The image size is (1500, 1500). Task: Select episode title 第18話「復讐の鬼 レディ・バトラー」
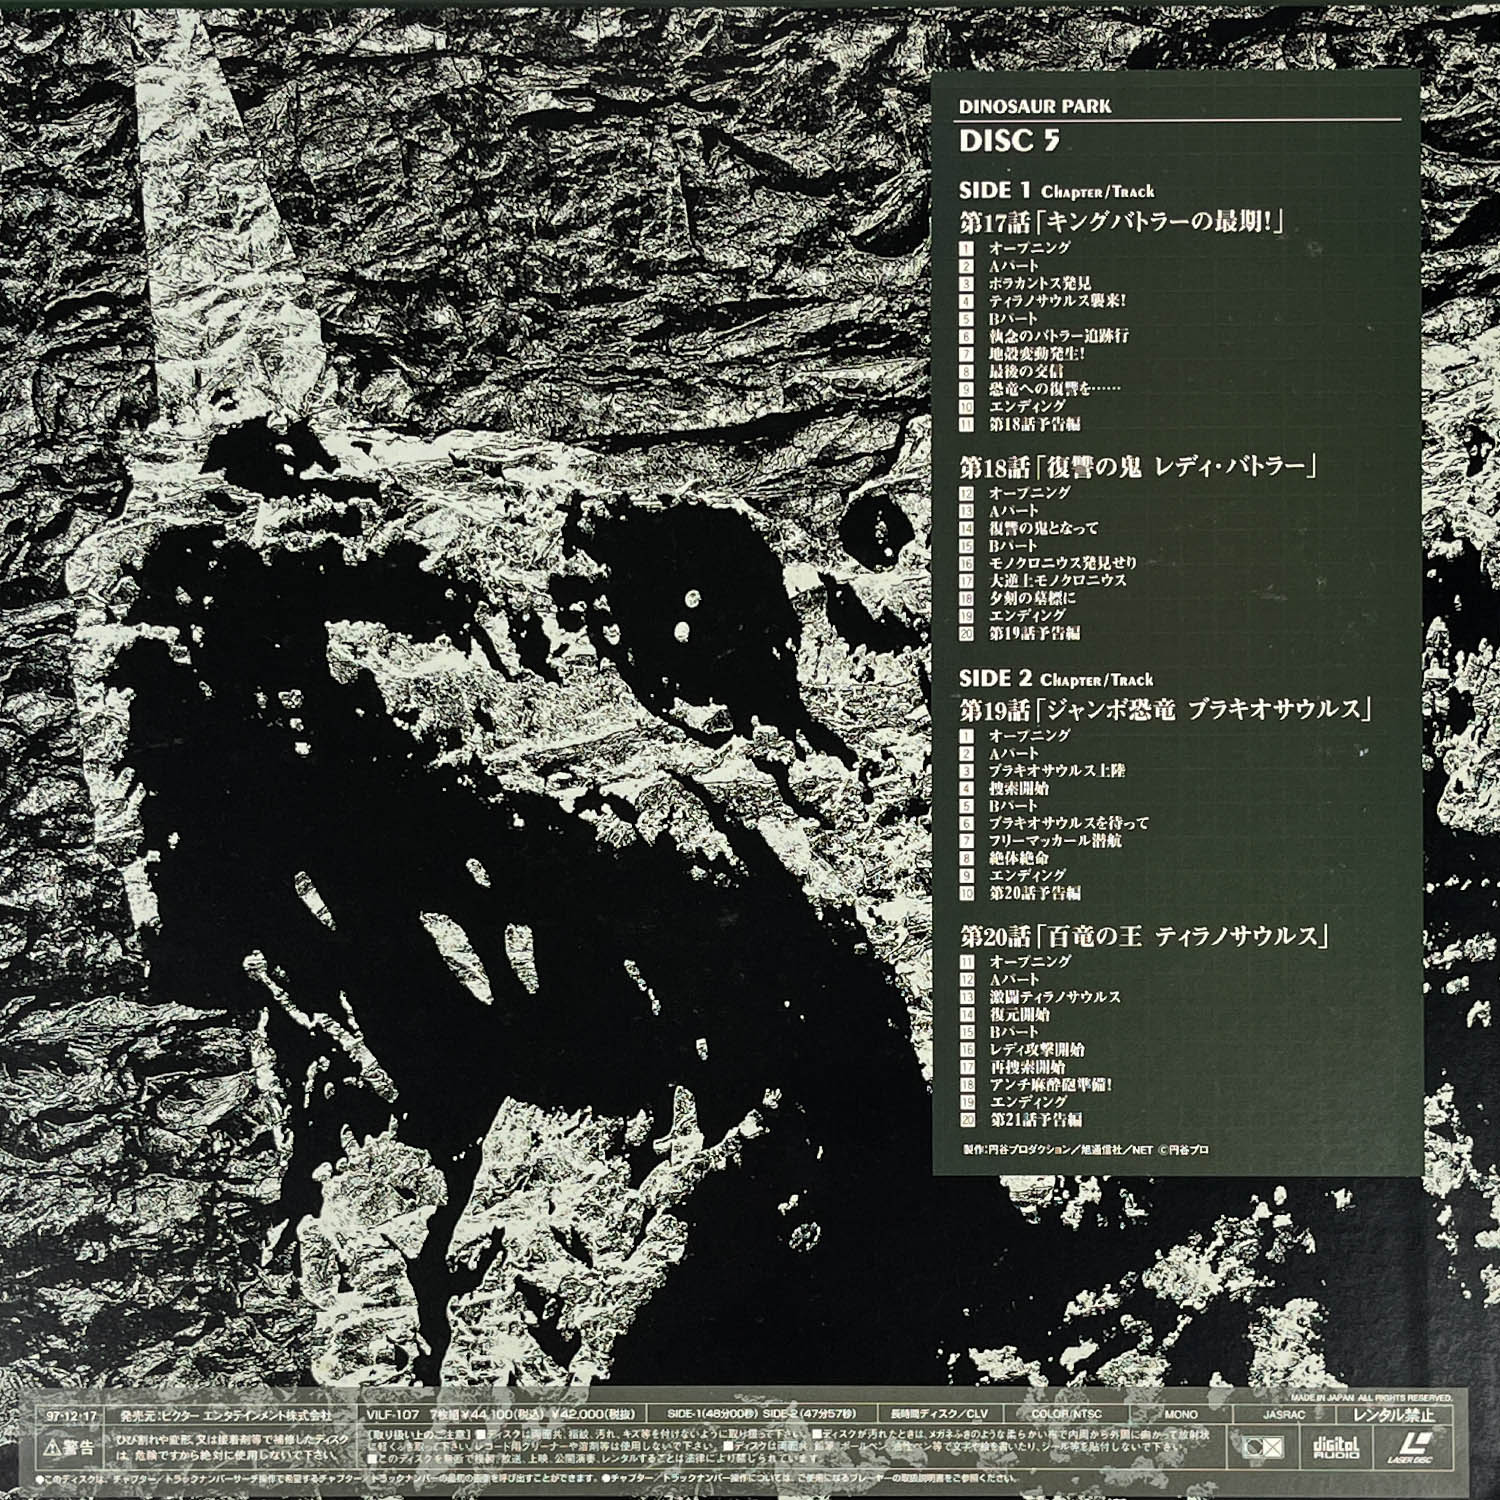click(1138, 466)
